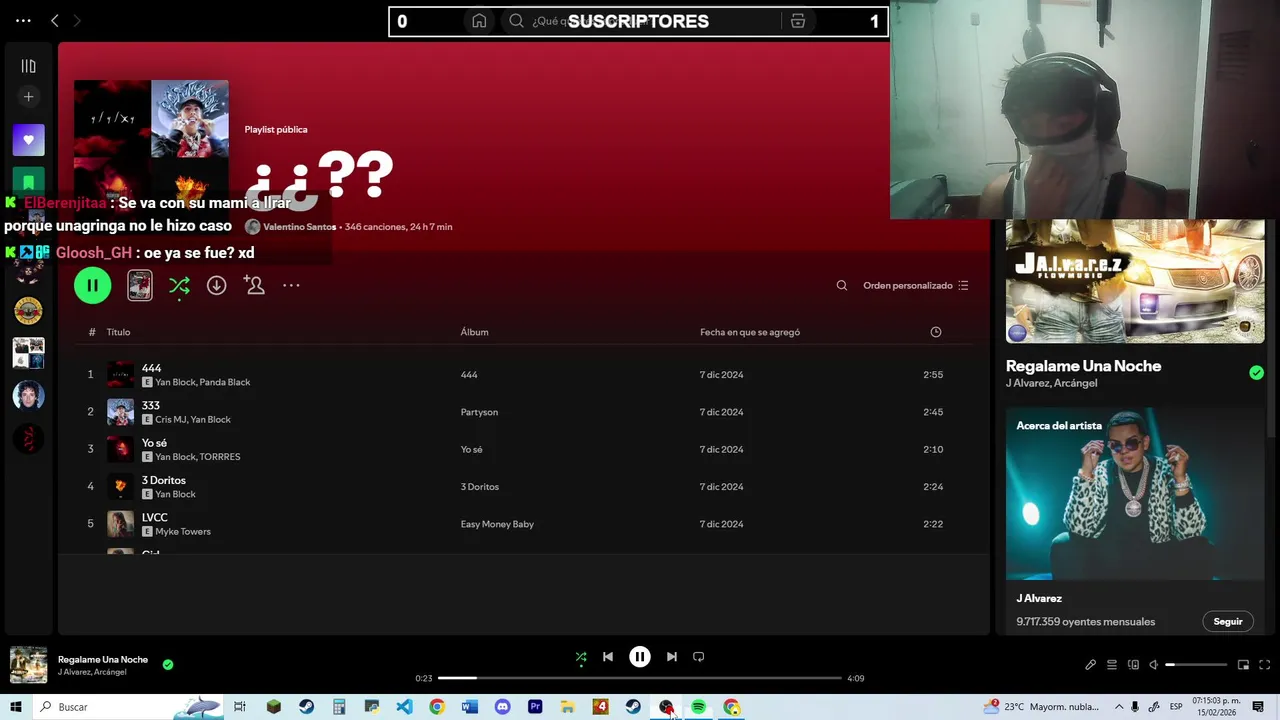Open the play queue
1280x720 pixels.
[x=1112, y=665]
